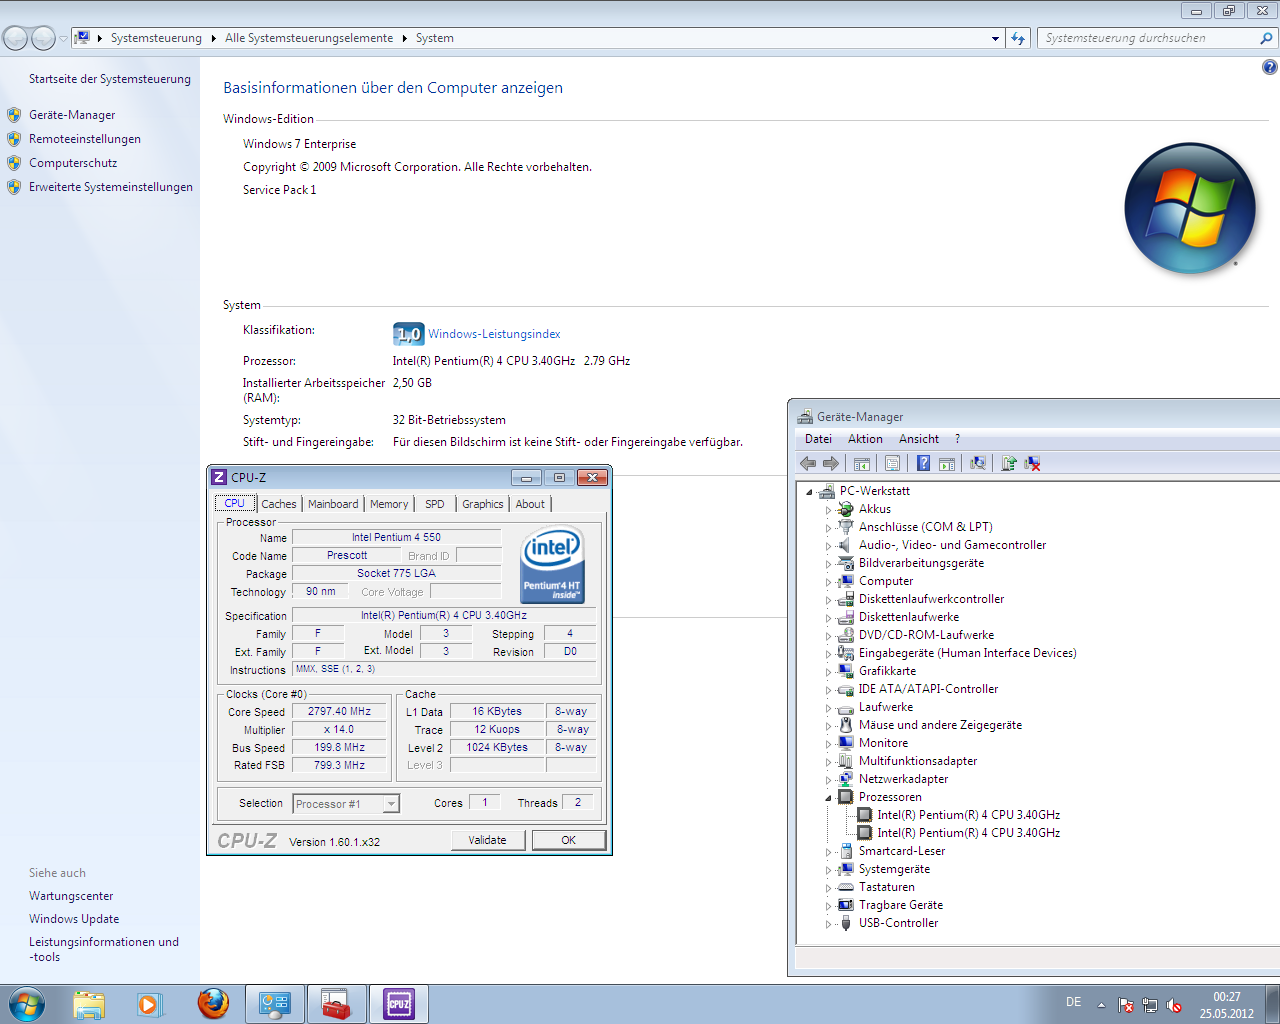Click Validate button in CPU-Z
This screenshot has width=1280, height=1024.
(x=488, y=840)
